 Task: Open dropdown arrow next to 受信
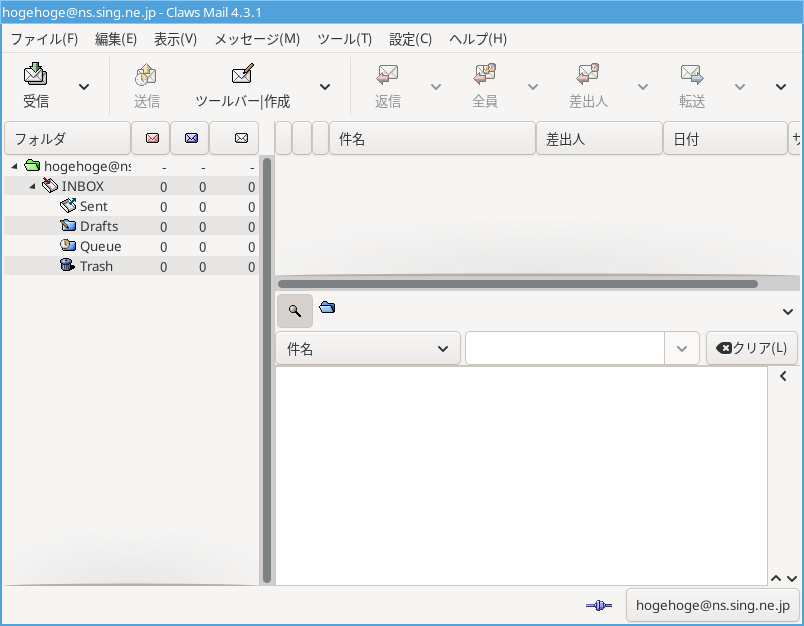pyautogui.click(x=84, y=87)
